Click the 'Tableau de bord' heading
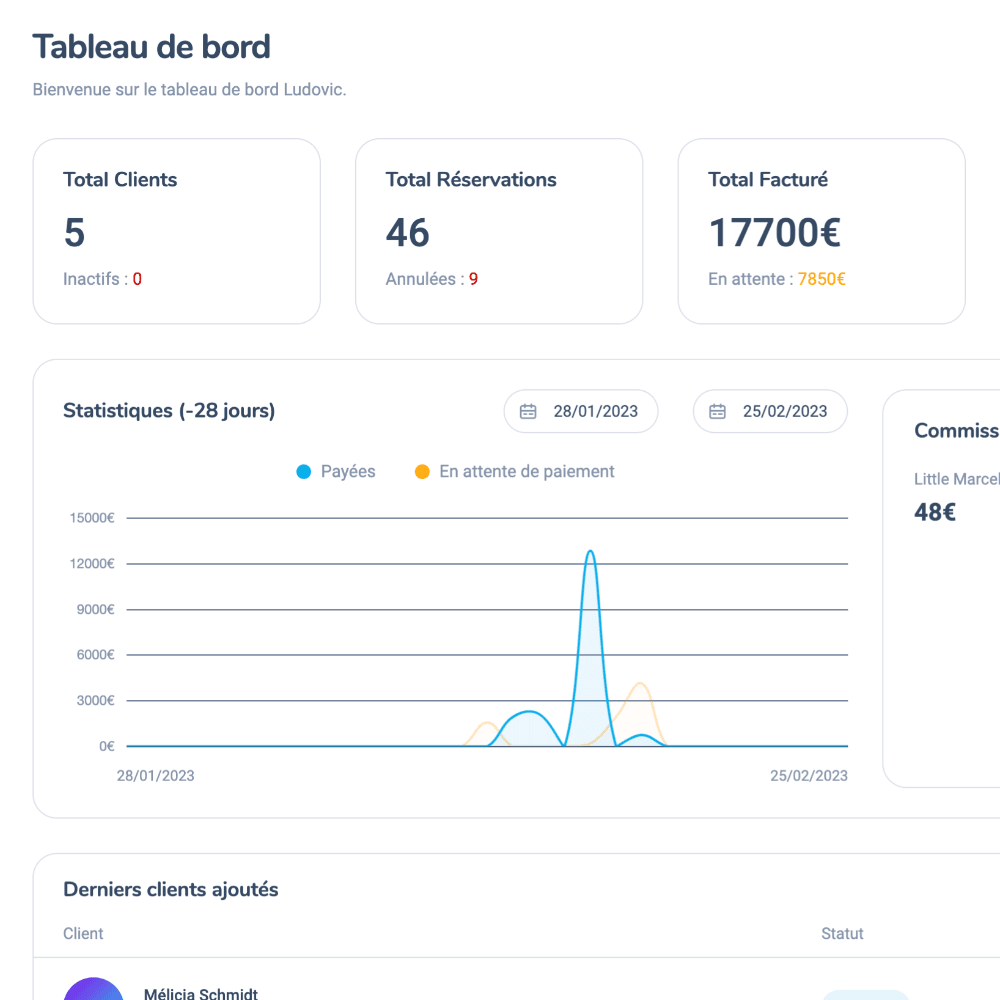Viewport: 1000px width, 1000px height. click(x=152, y=47)
